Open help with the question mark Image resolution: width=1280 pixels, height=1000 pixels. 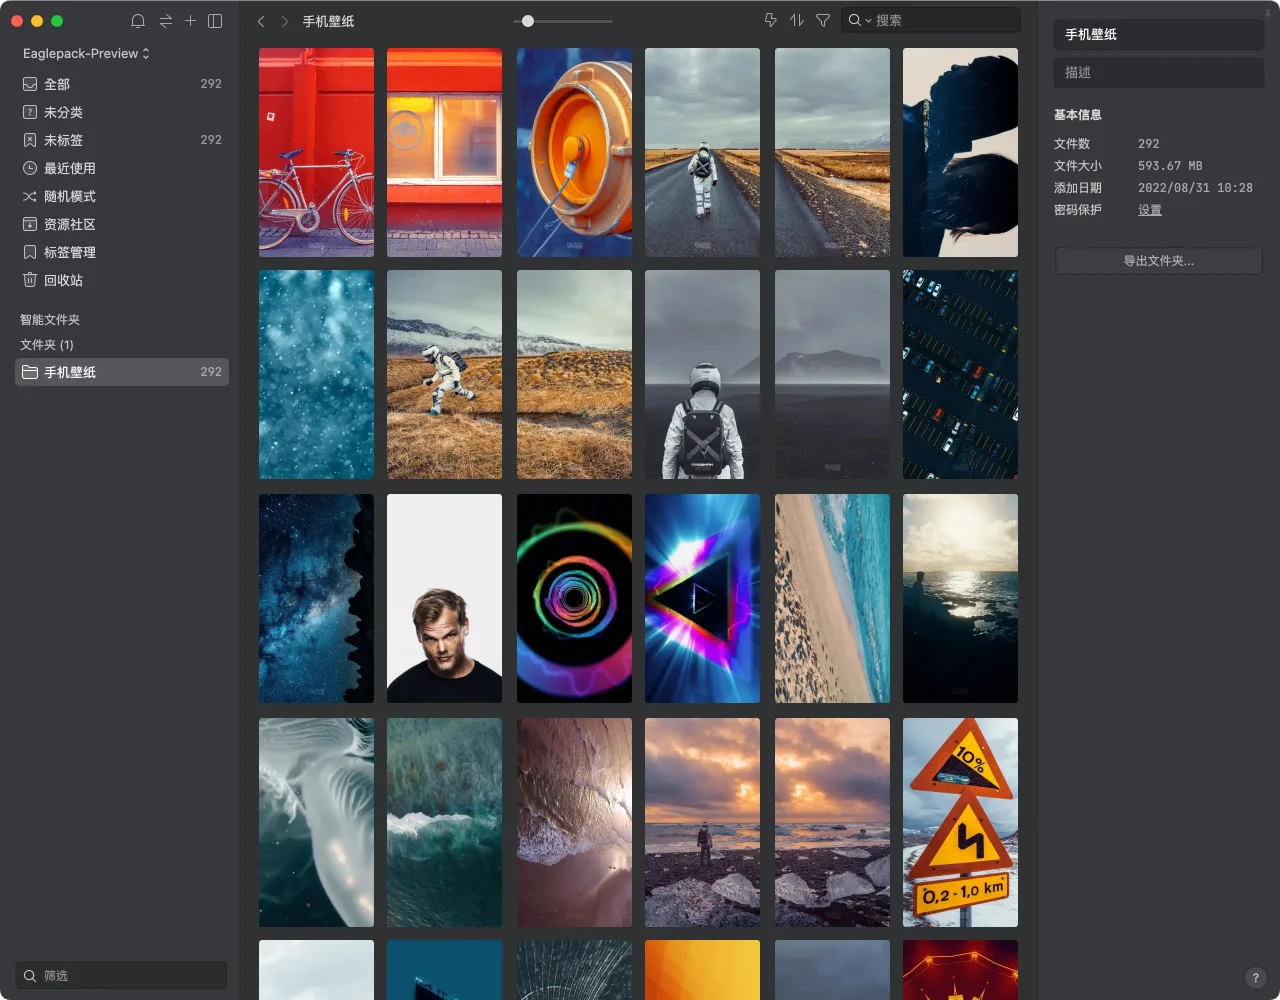click(x=1255, y=978)
